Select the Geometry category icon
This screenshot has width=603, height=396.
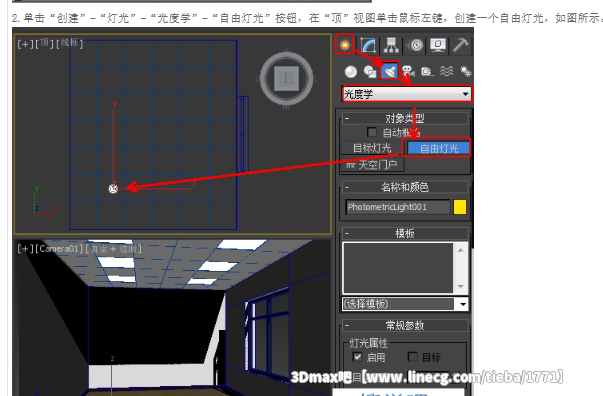(350, 72)
